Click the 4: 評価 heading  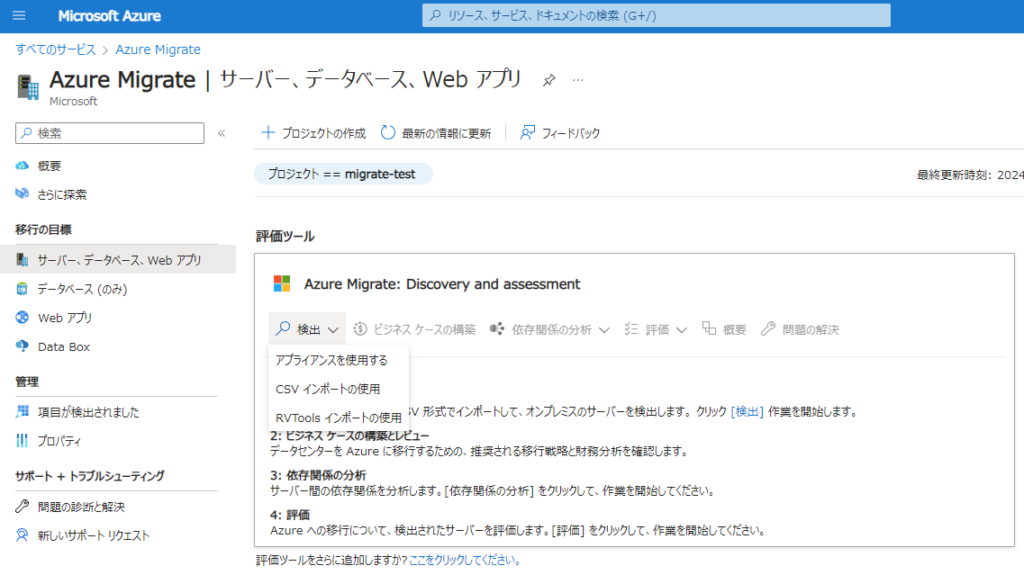tap(290, 515)
